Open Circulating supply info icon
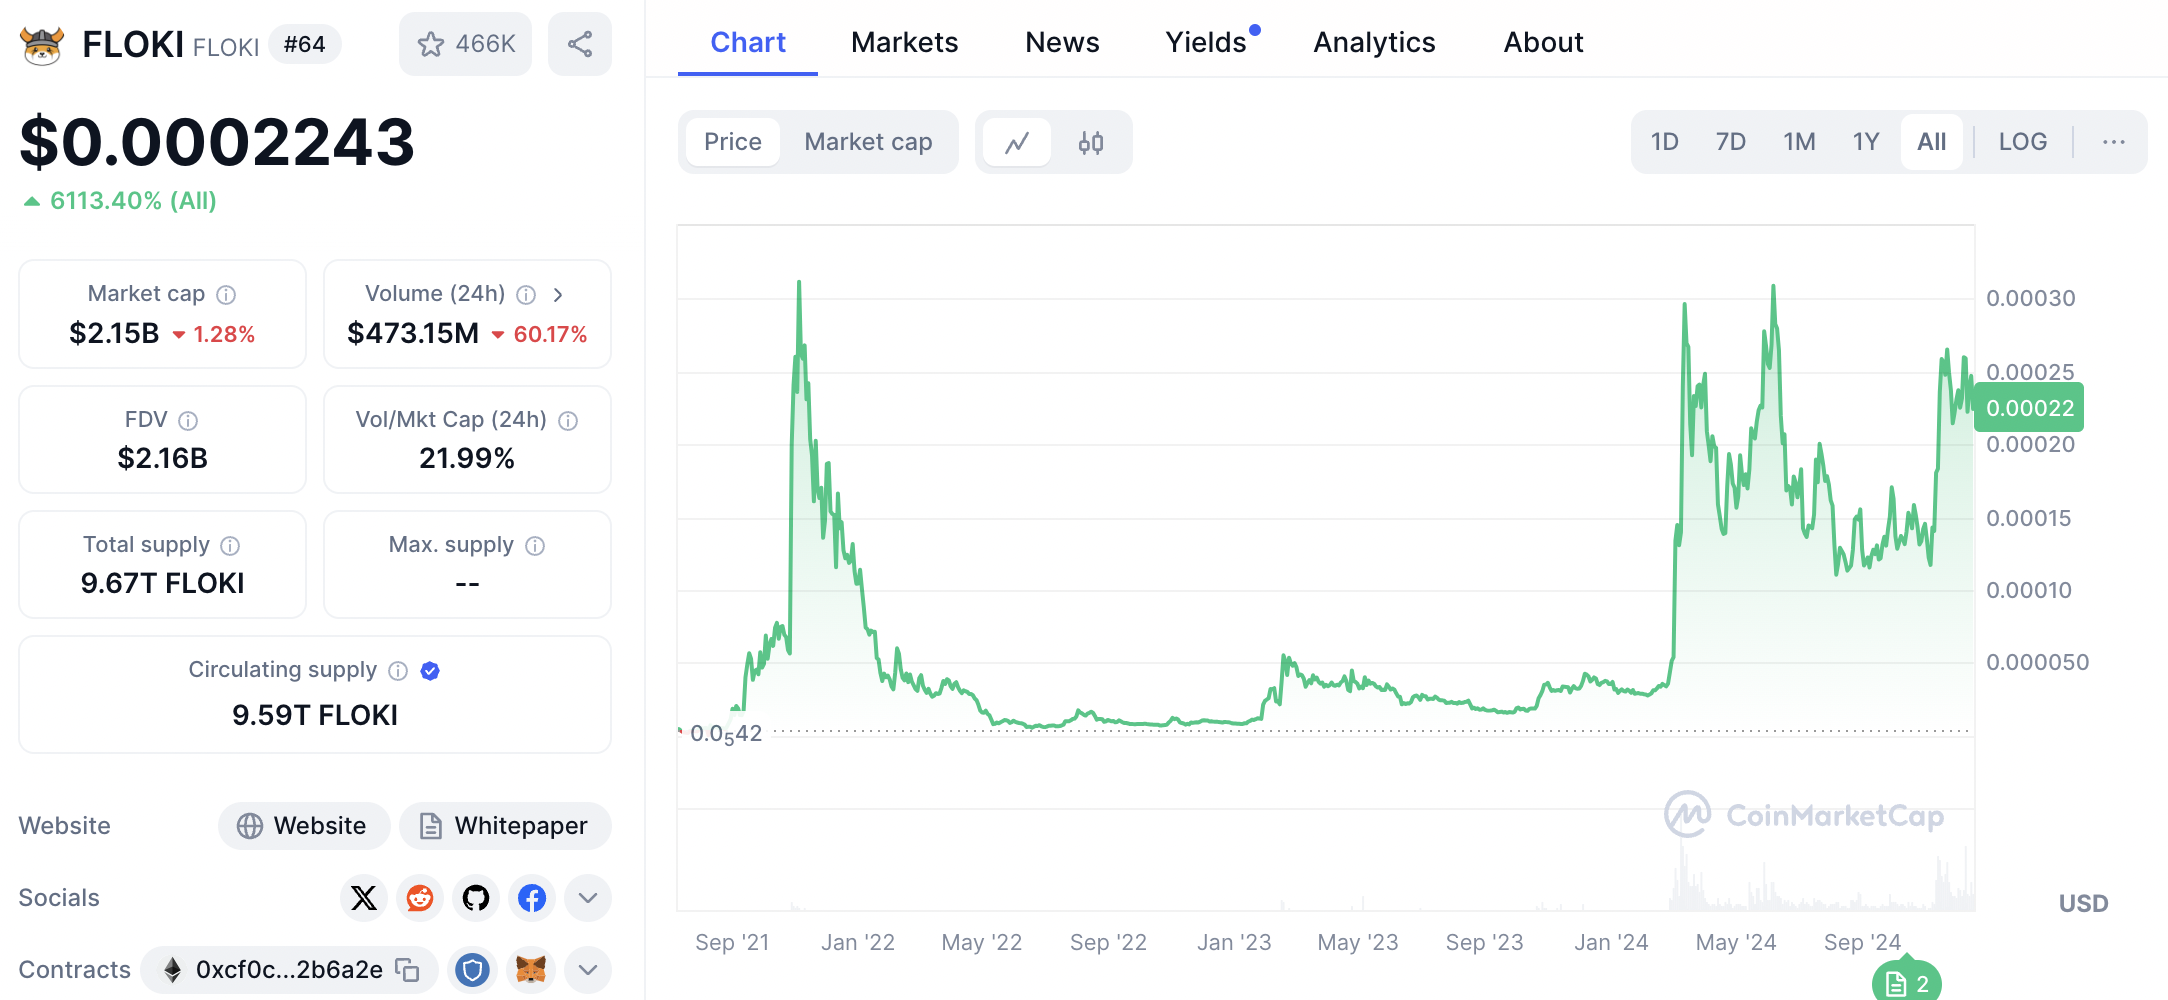 (x=398, y=670)
